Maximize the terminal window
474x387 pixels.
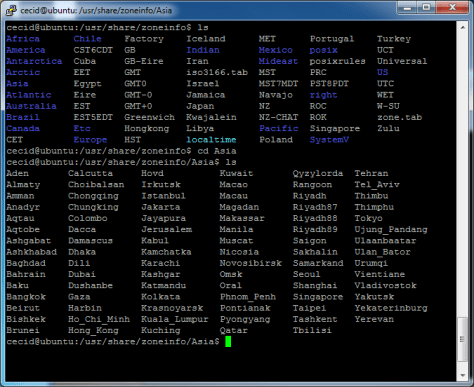click(x=426, y=7)
